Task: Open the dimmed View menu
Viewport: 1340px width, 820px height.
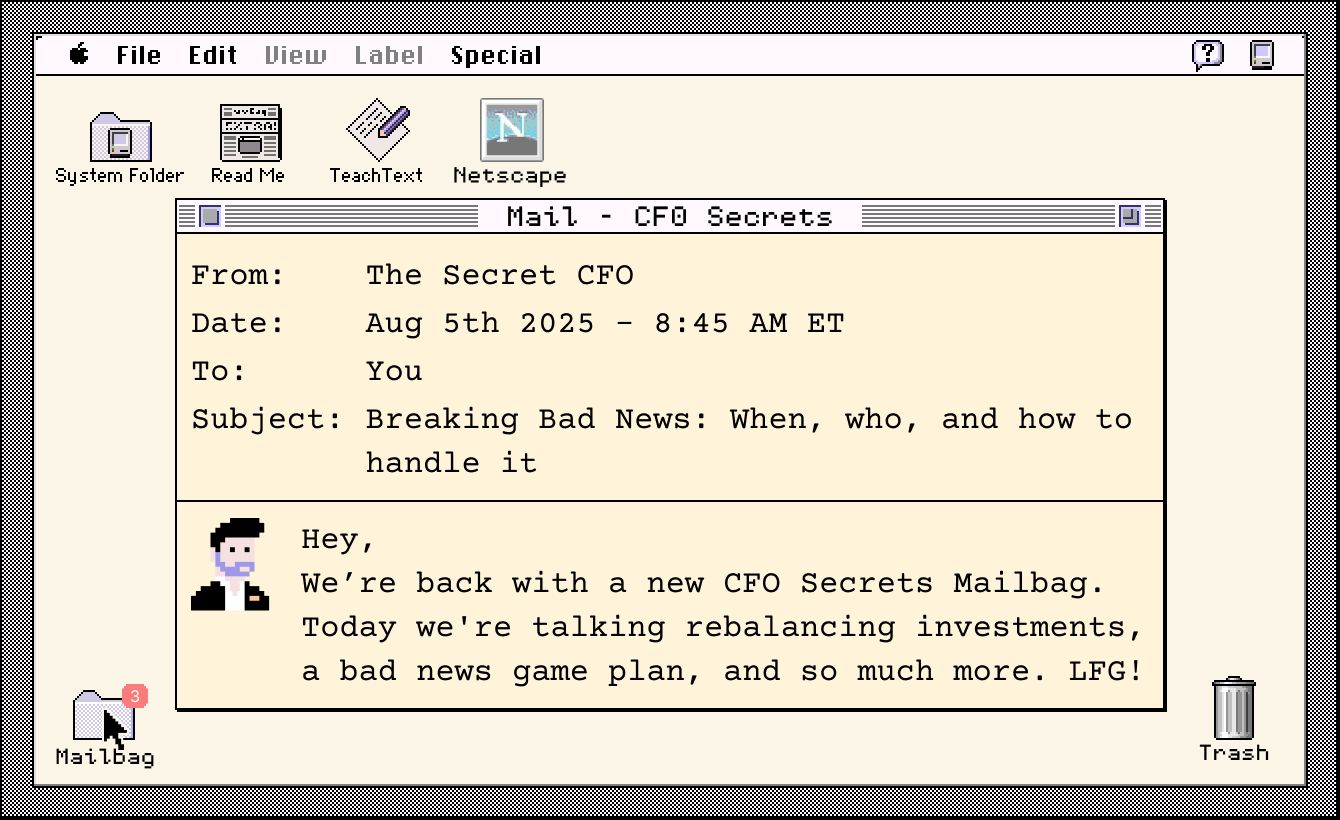Action: point(295,56)
